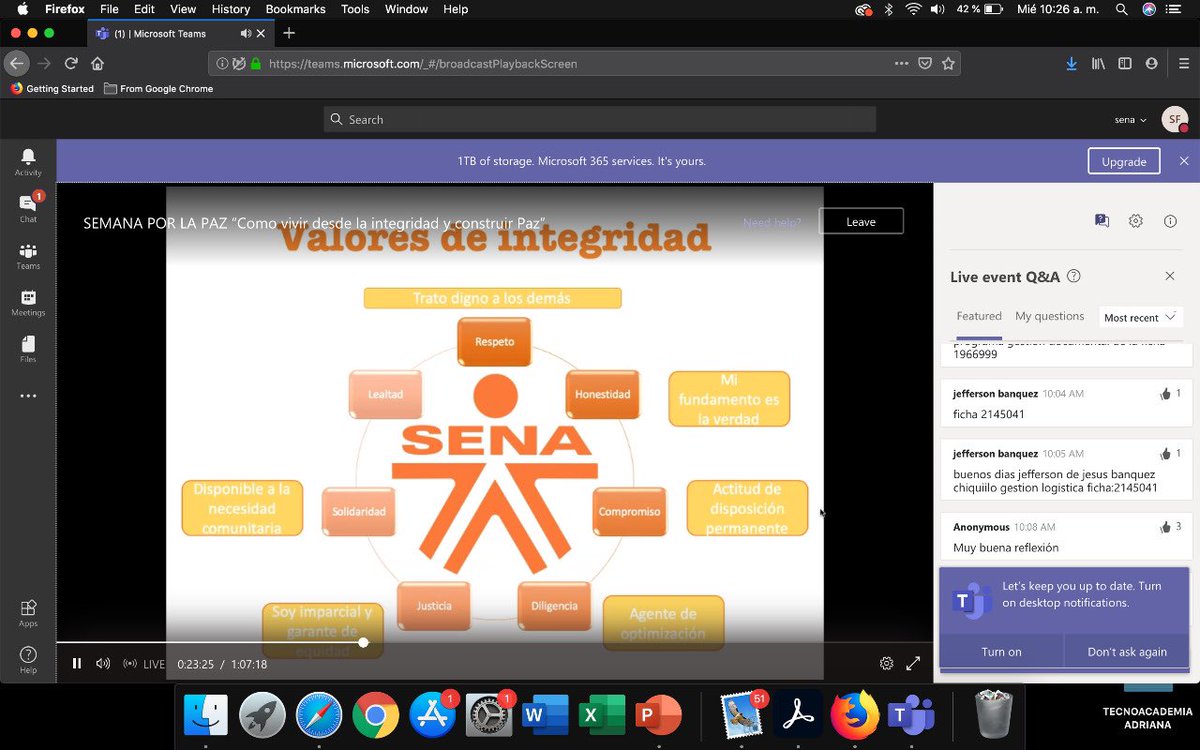Screen dimensions: 1200x750
Task: Bookmark this page with star icon
Action: click(x=948, y=63)
